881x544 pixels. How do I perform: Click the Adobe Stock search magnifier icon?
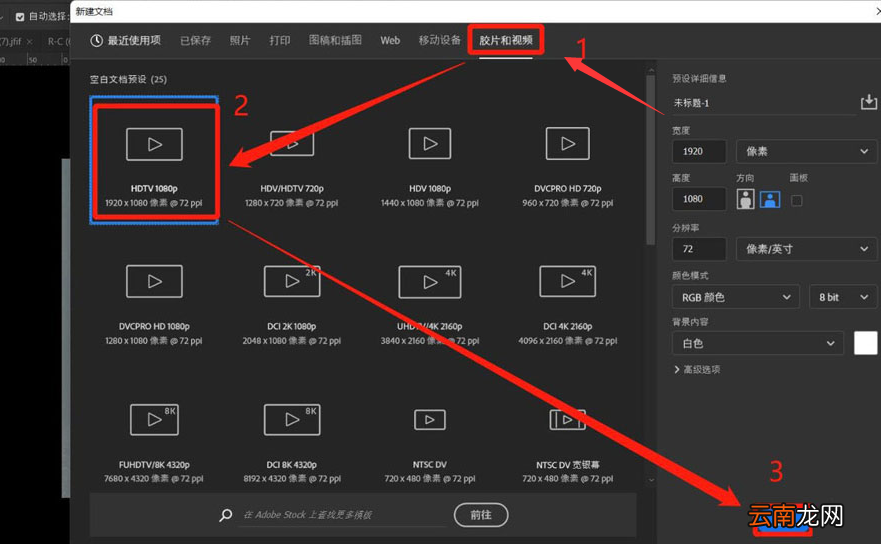point(226,515)
